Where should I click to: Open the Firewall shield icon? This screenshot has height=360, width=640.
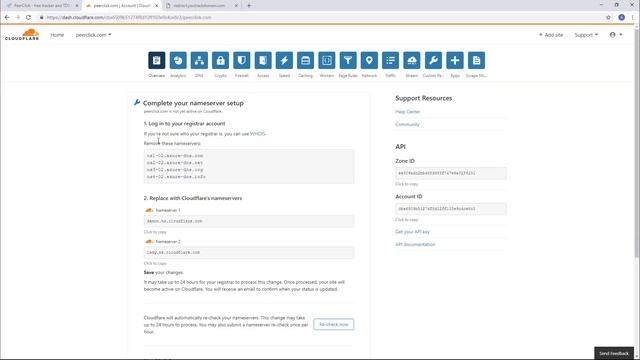pyautogui.click(x=242, y=60)
